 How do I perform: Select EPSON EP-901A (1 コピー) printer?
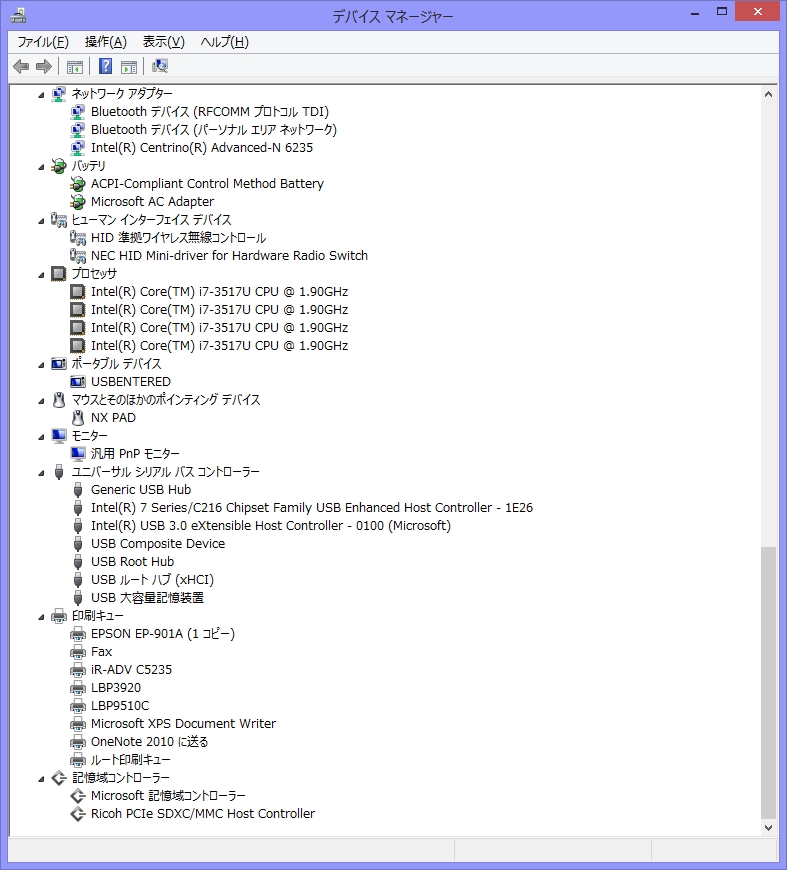point(163,634)
